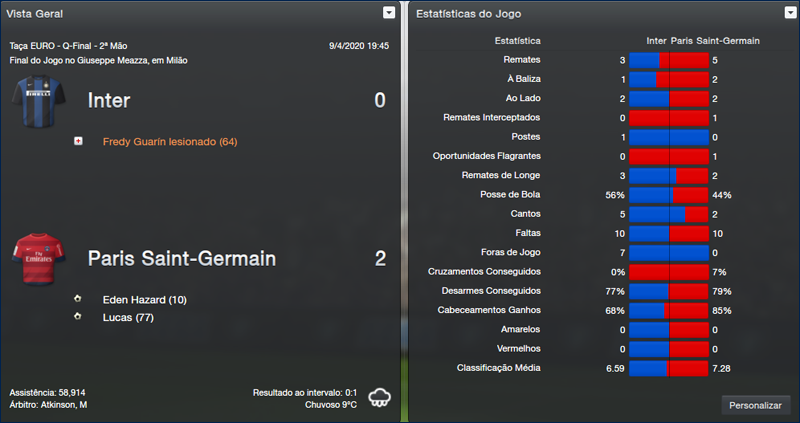Viewport: 800px width, 423px height.
Task: Click the Posse de Bola possession bar
Action: point(669,194)
